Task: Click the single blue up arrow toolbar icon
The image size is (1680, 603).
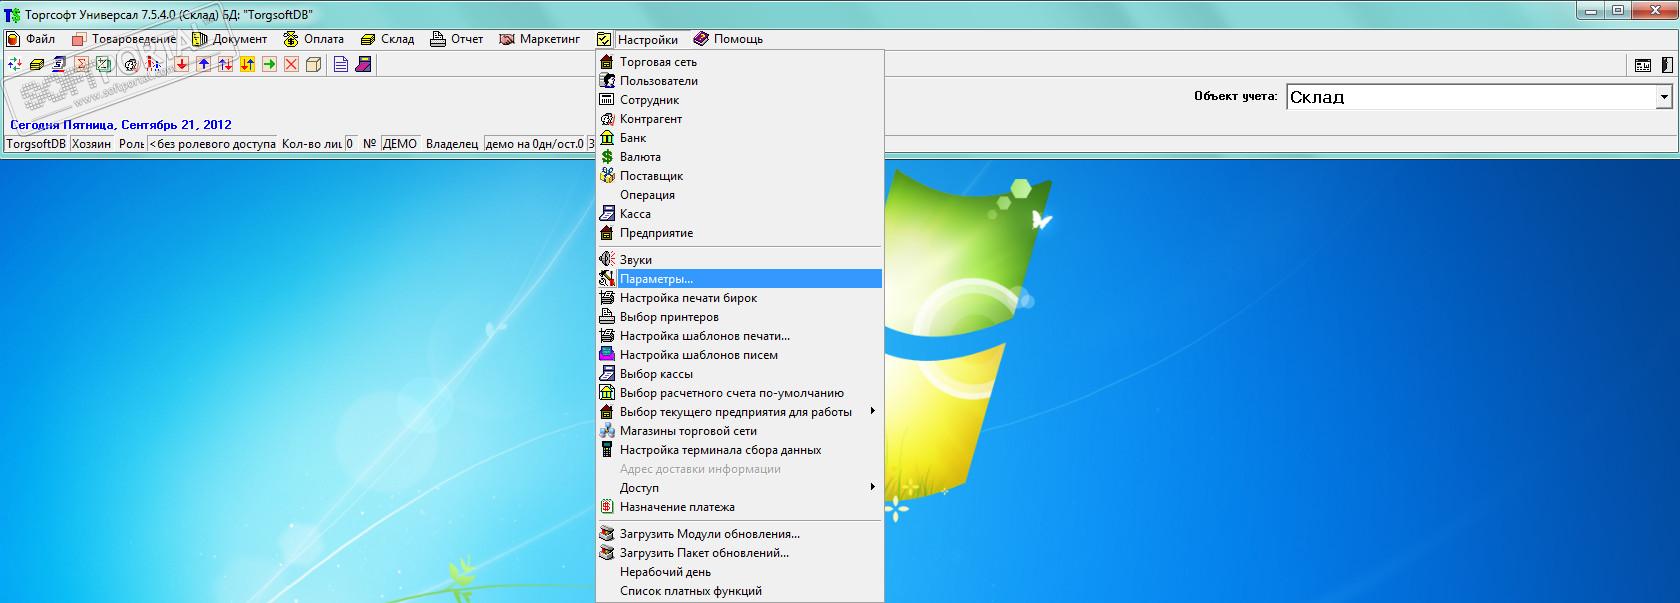Action: pyautogui.click(x=203, y=64)
